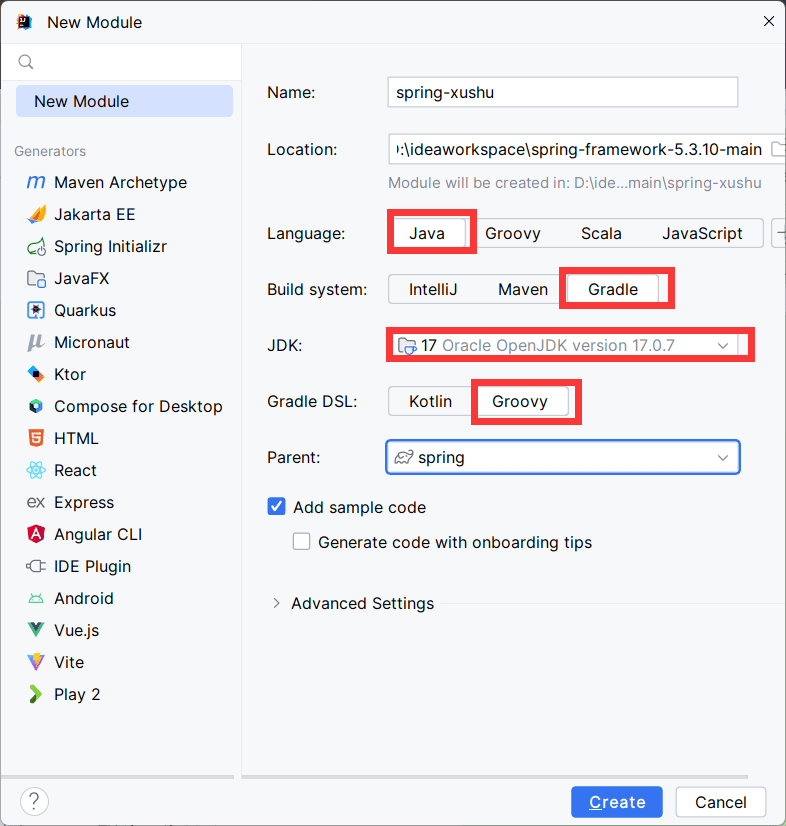This screenshot has height=826, width=786.
Task: Close the New Module dialog
Action: pyautogui.click(x=769, y=21)
